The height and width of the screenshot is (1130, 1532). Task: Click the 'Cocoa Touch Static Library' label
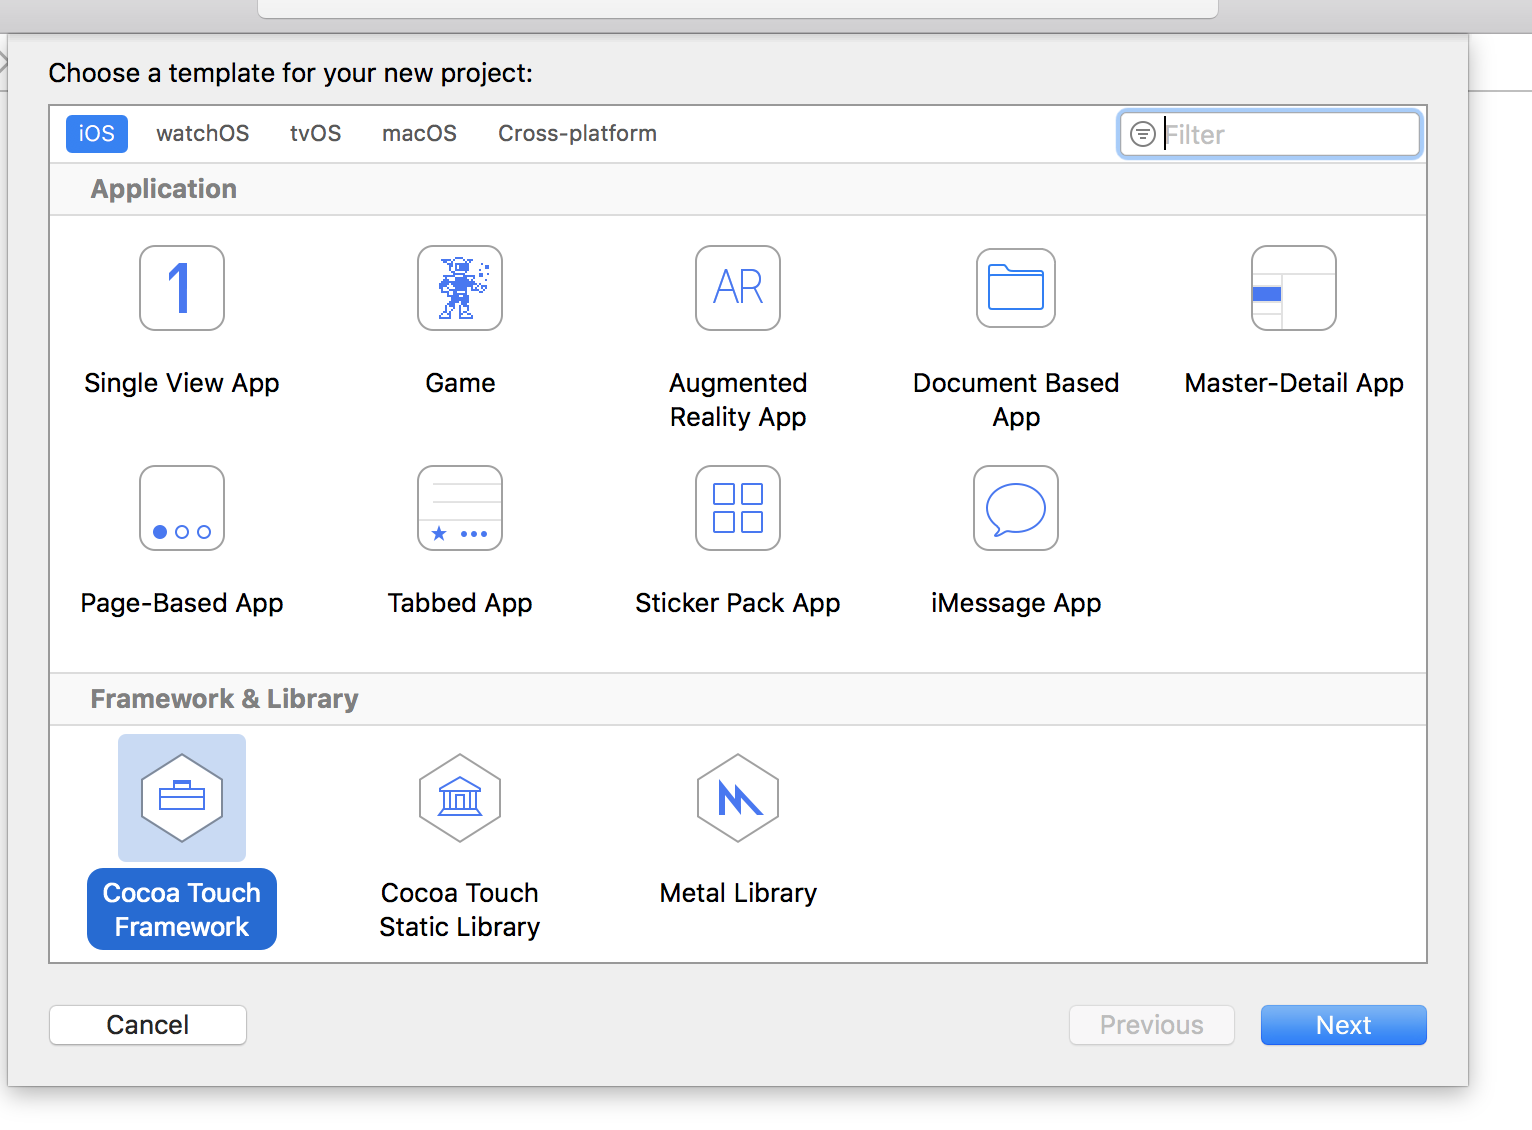(460, 910)
